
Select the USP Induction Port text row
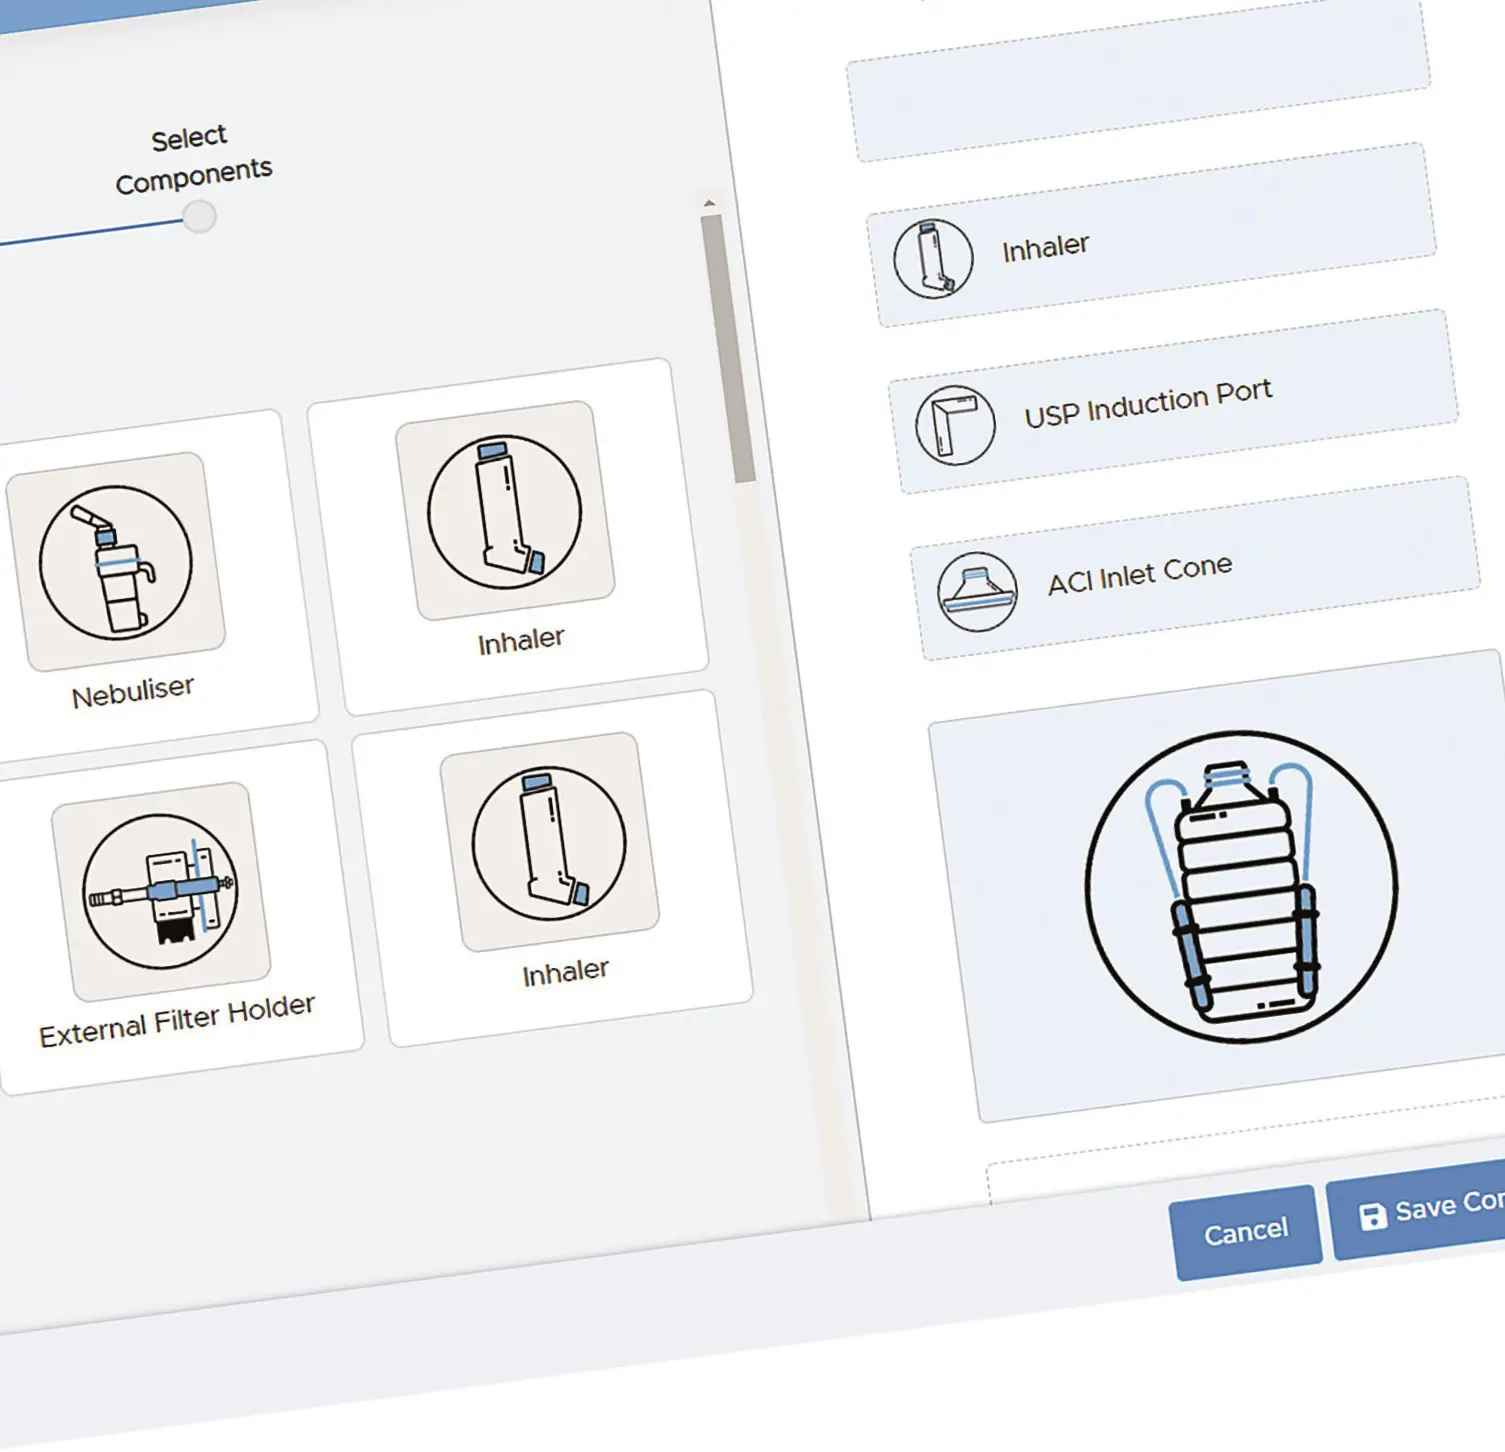1147,403
